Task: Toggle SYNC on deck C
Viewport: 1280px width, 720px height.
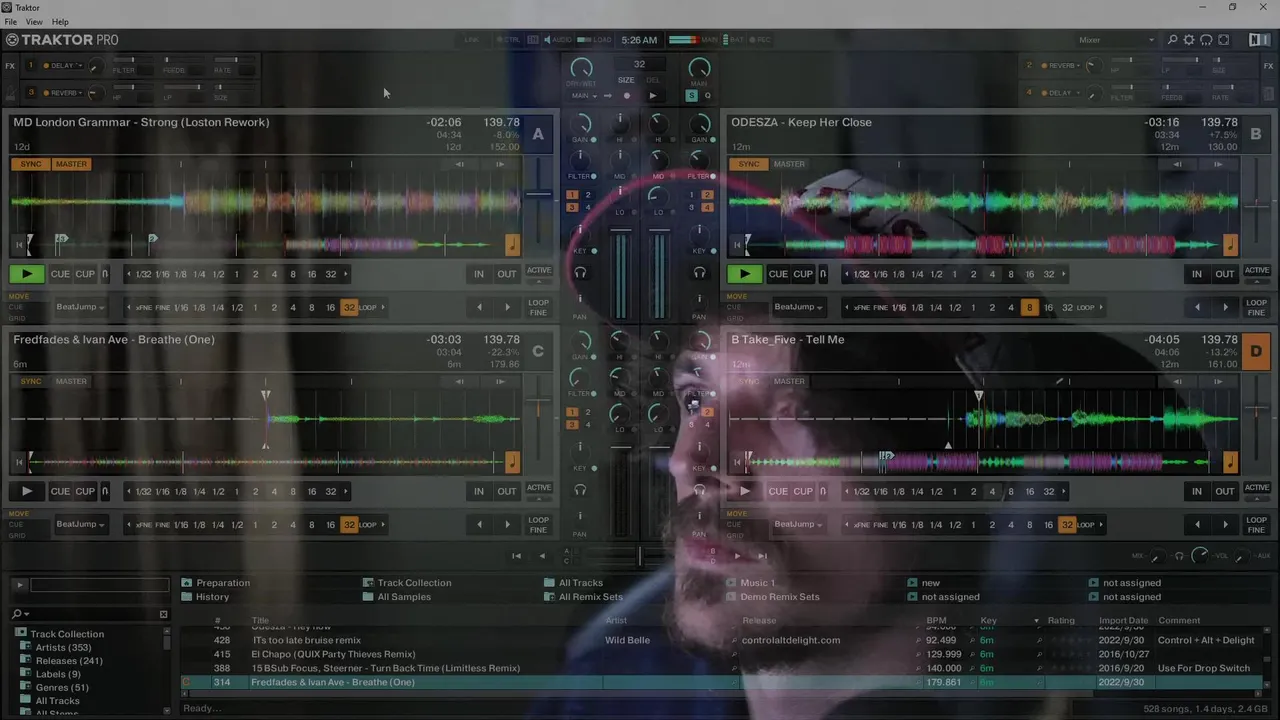Action: [x=31, y=381]
